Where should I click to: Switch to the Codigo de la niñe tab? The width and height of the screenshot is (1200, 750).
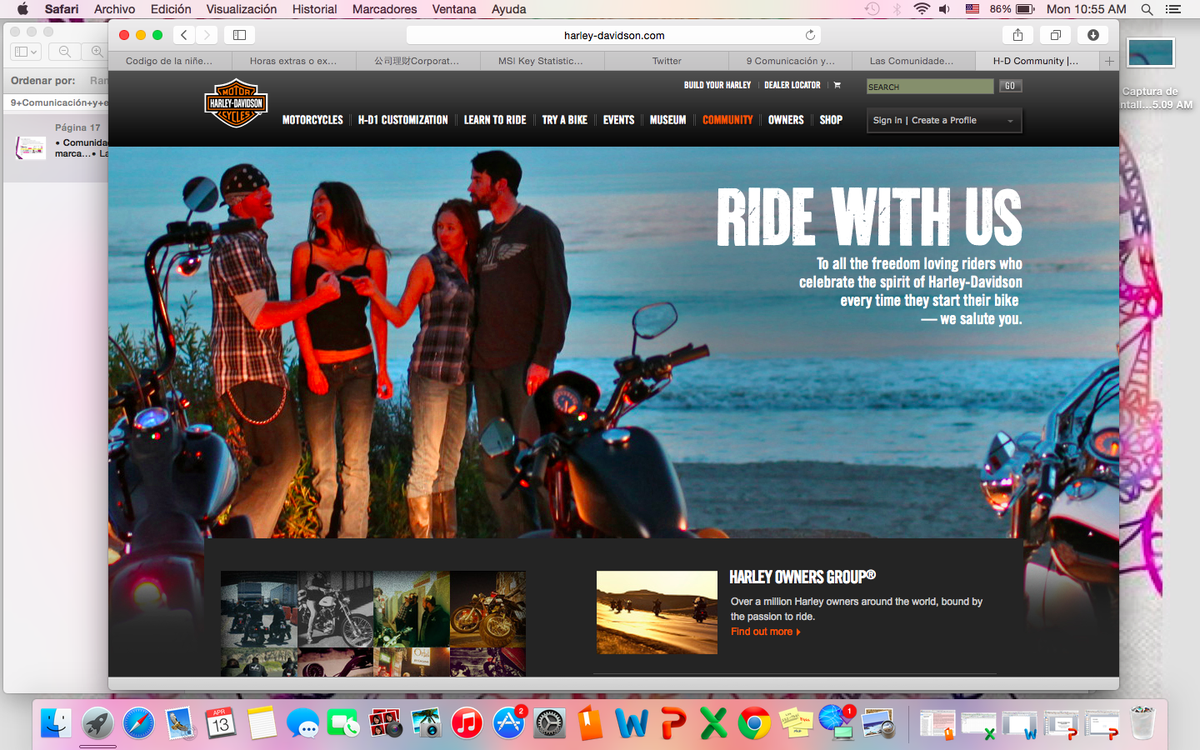(169, 61)
